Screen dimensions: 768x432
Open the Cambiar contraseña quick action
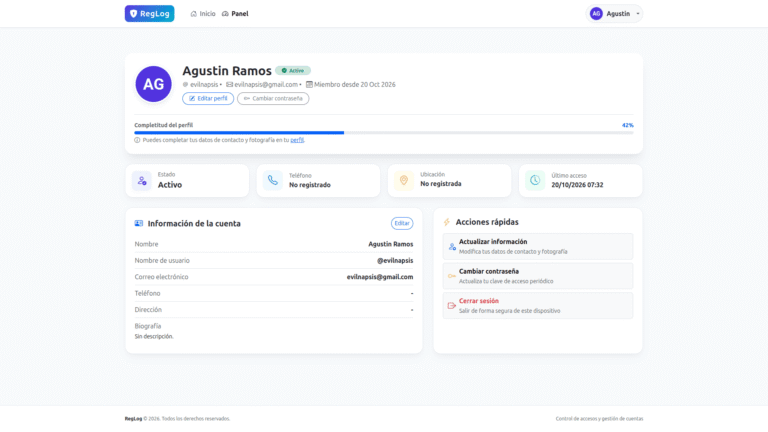pyautogui.click(x=538, y=276)
